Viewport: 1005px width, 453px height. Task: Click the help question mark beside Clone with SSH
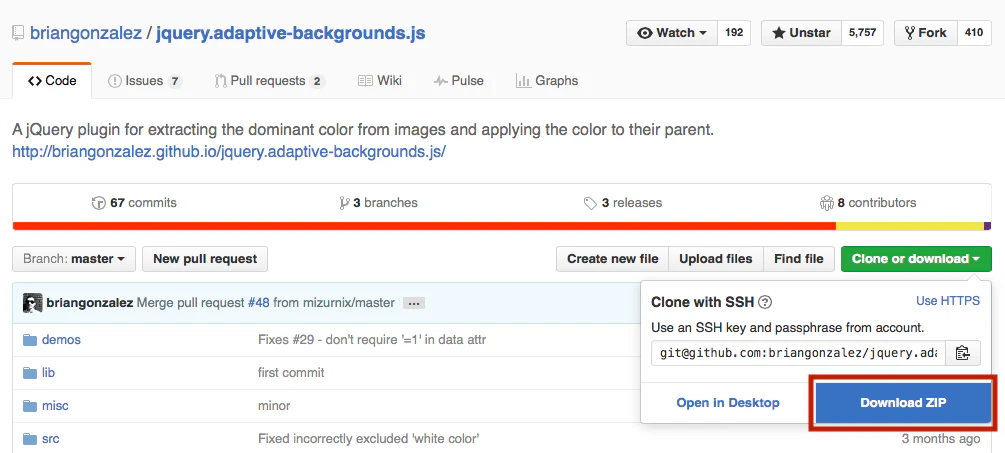click(765, 302)
